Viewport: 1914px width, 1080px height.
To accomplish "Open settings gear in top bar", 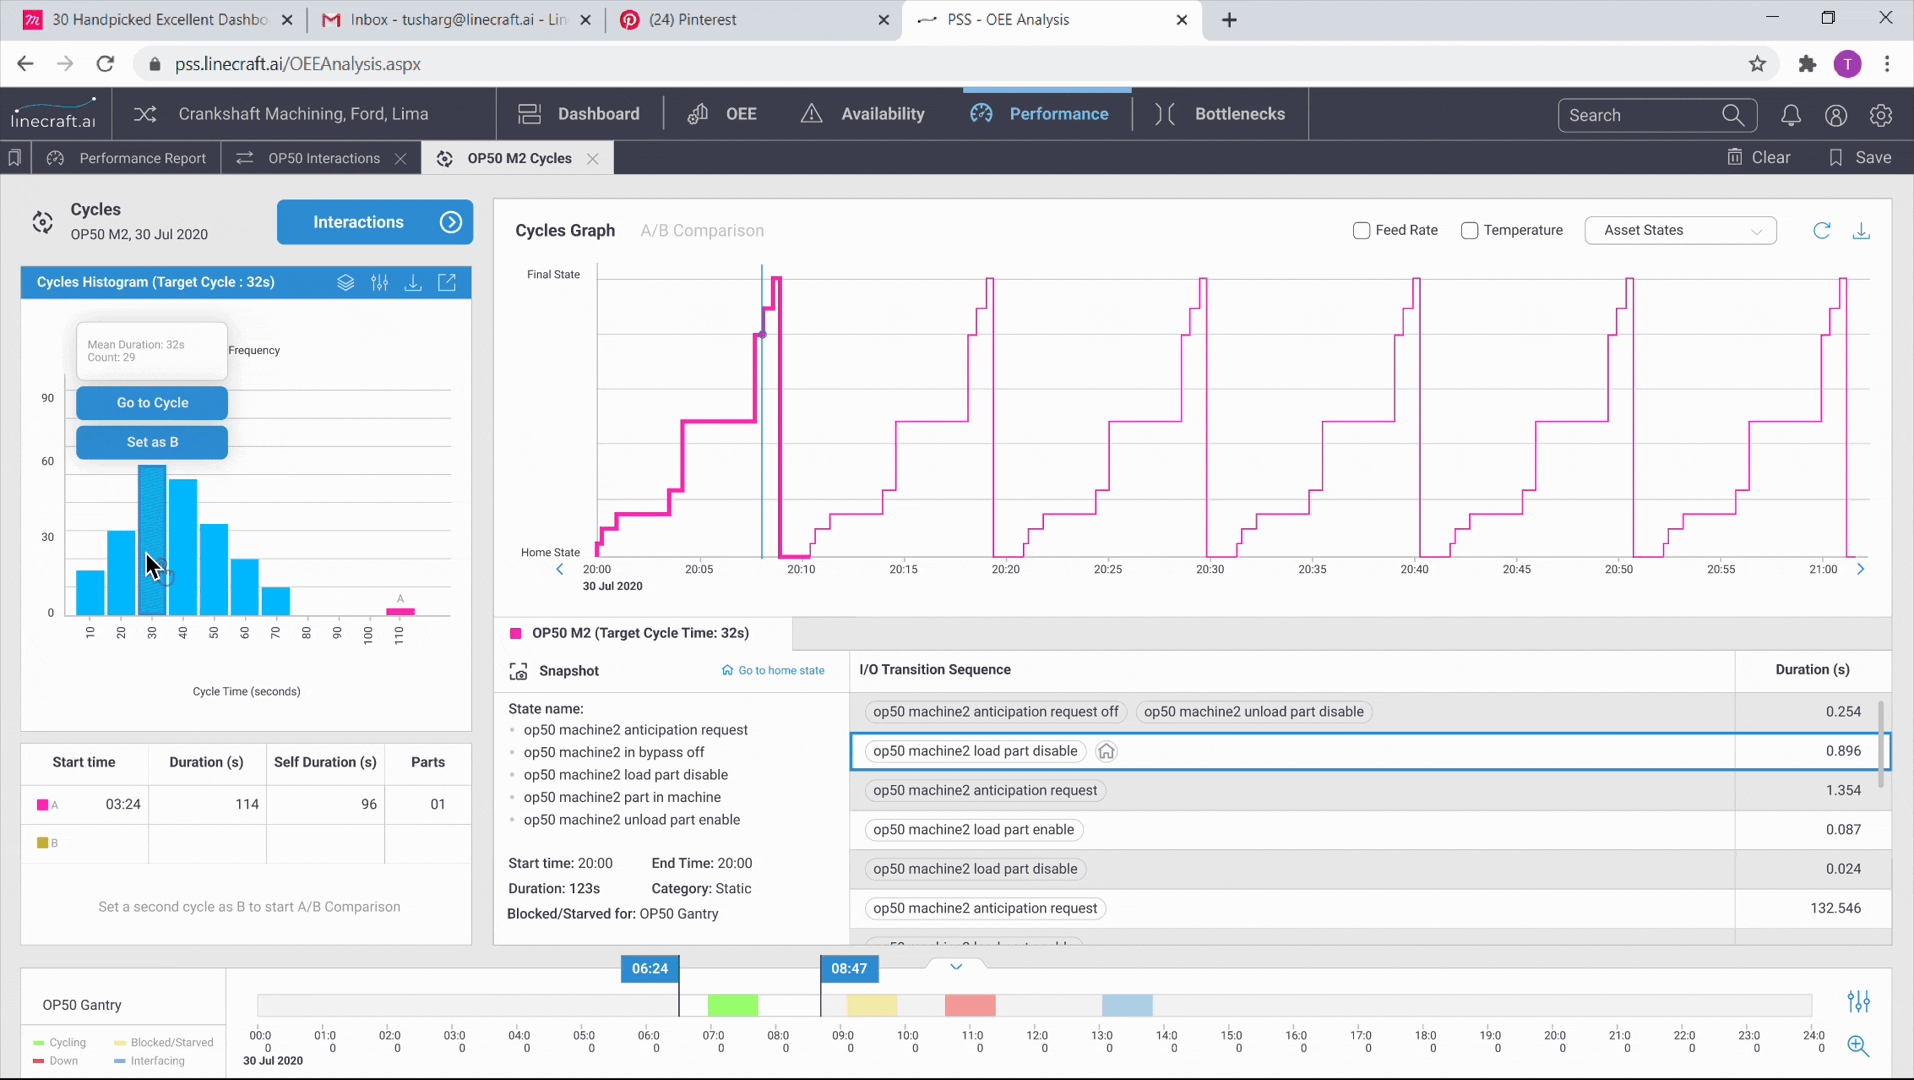I will coord(1881,115).
